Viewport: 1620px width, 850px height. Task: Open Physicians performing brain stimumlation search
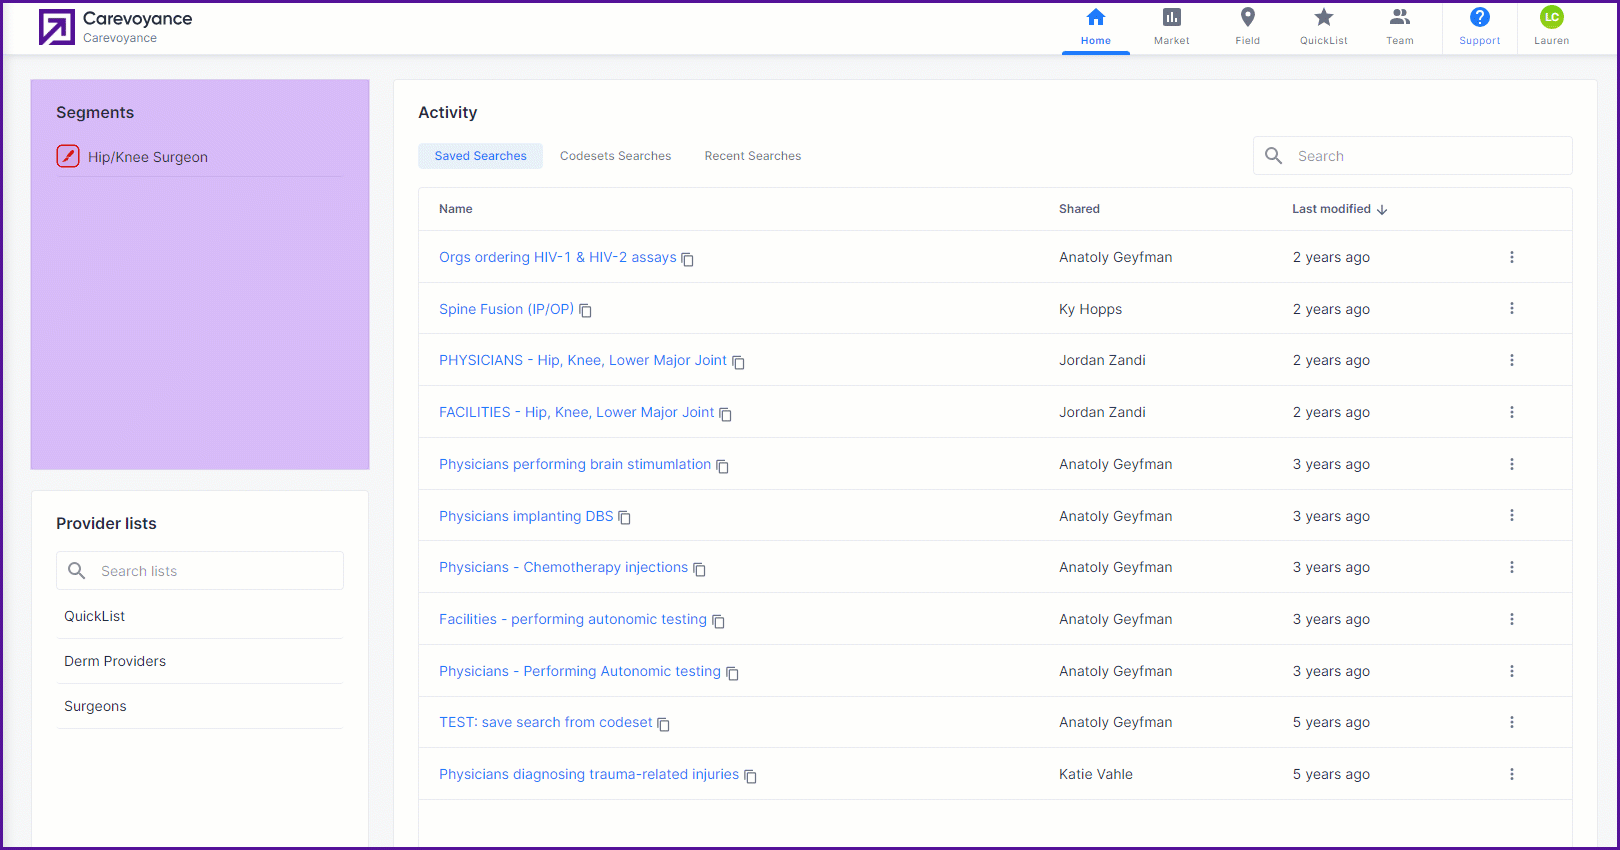pos(575,464)
